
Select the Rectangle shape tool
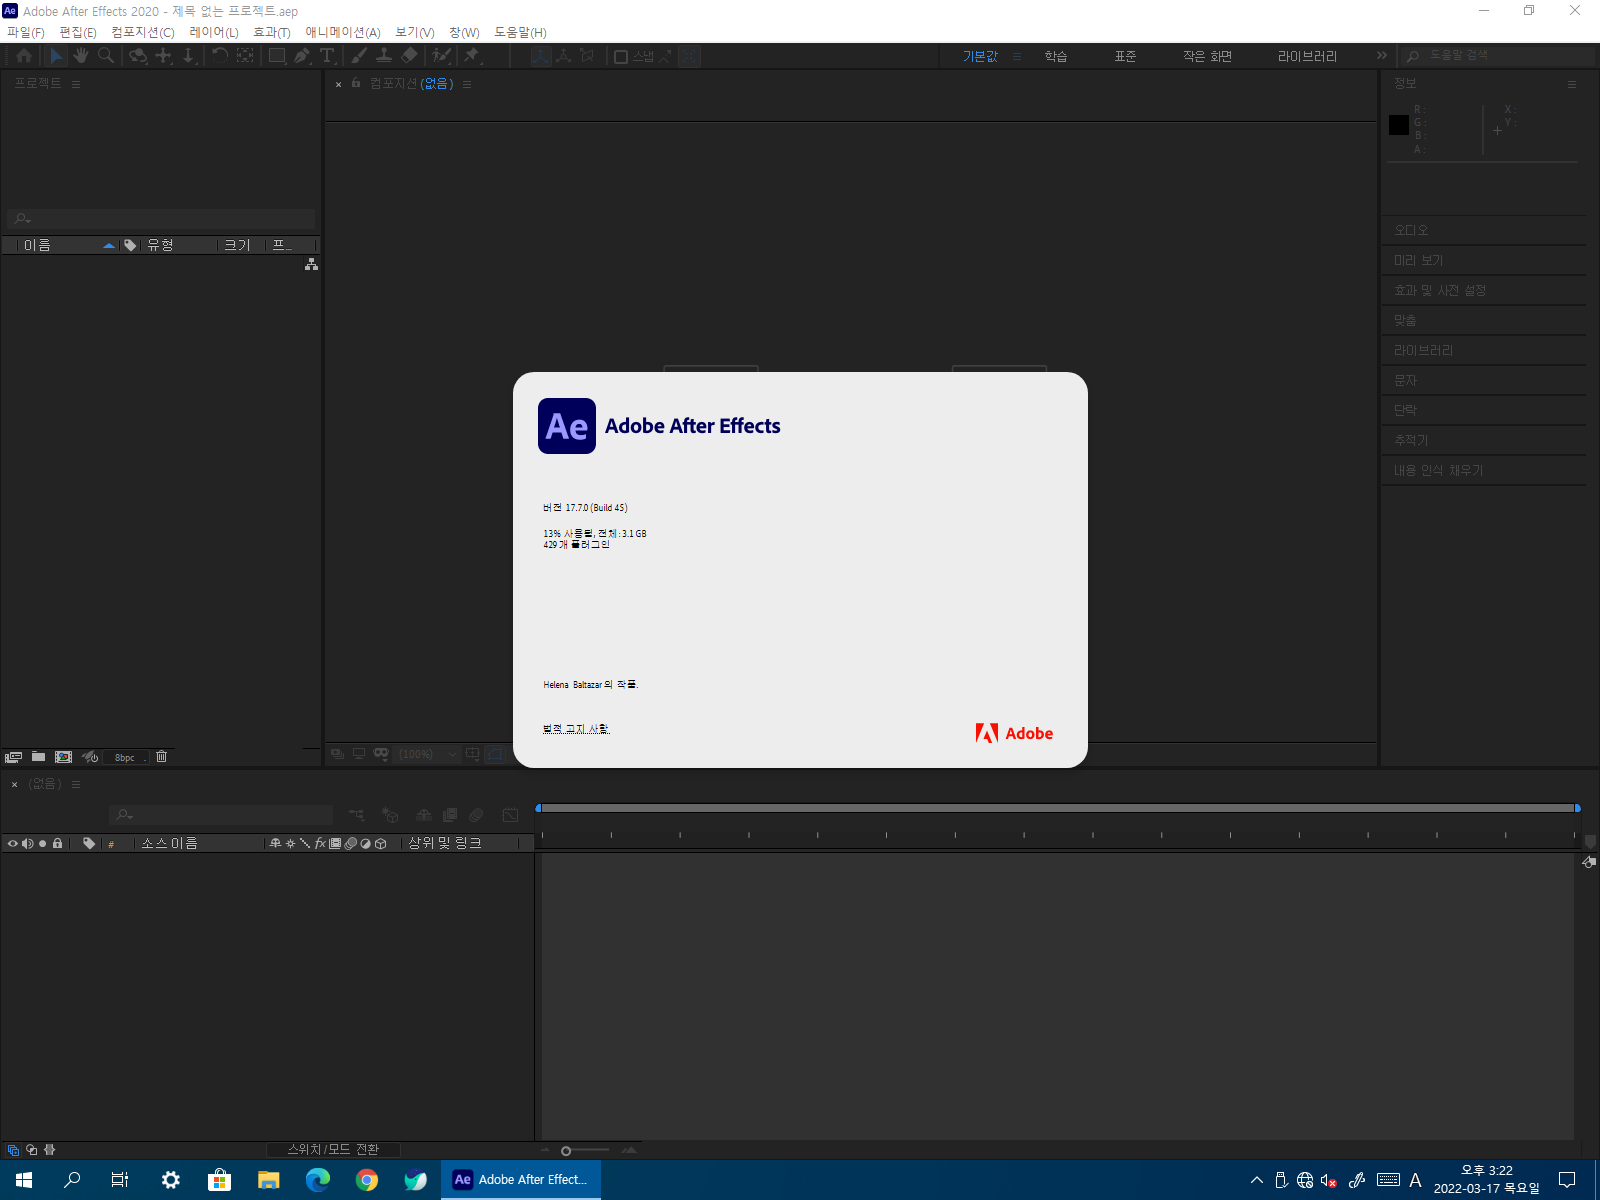(x=277, y=56)
